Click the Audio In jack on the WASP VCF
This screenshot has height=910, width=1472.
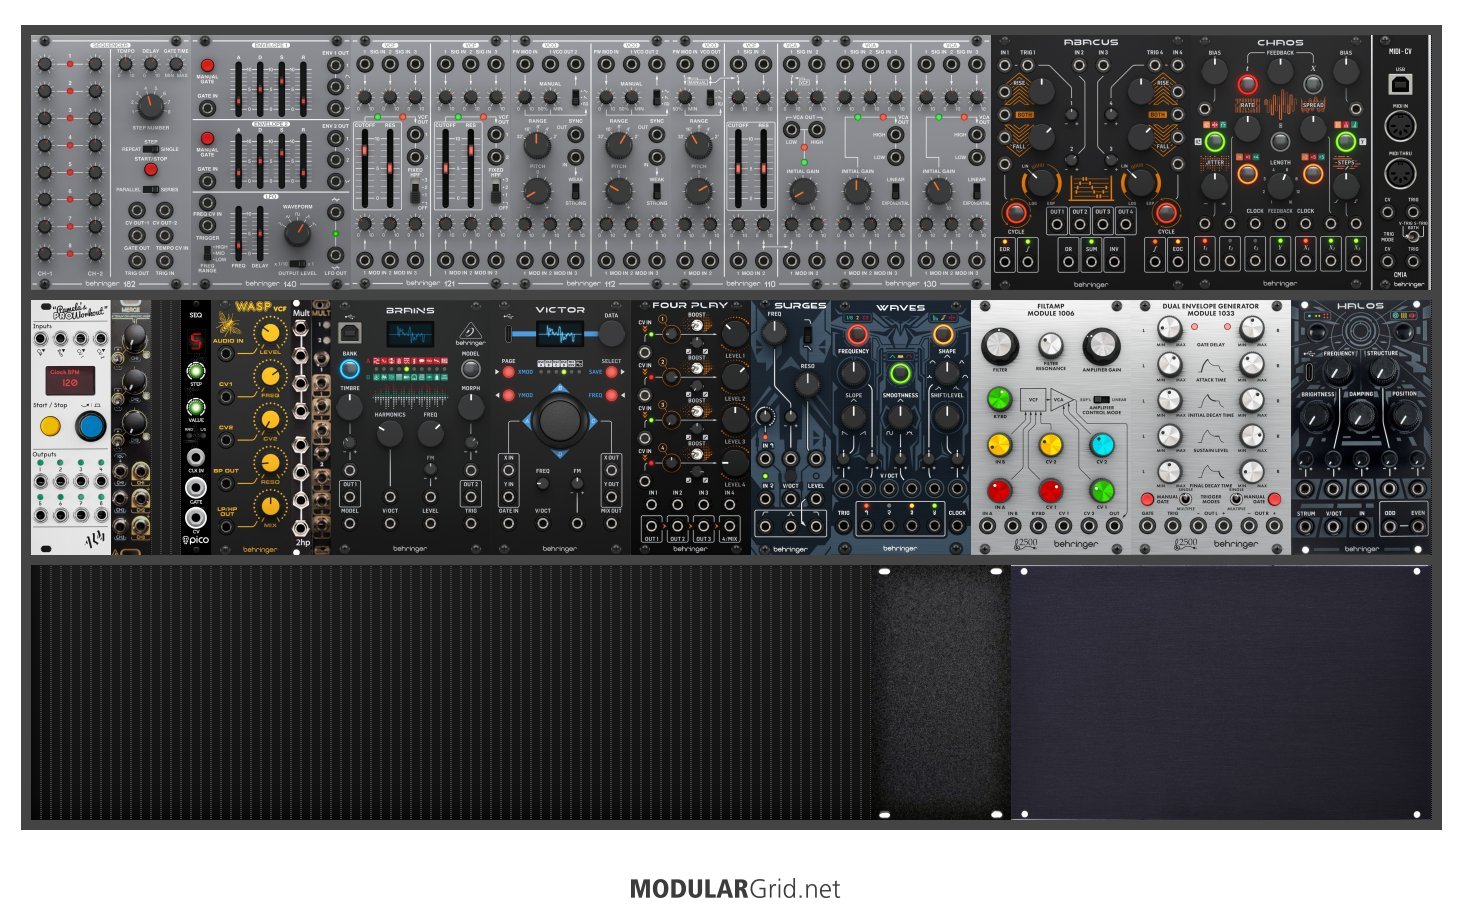point(227,355)
